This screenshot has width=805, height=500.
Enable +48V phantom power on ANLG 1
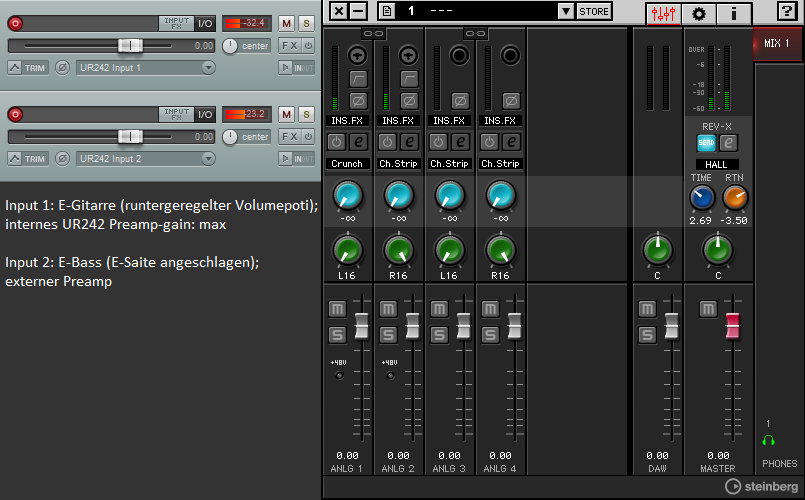click(339, 375)
